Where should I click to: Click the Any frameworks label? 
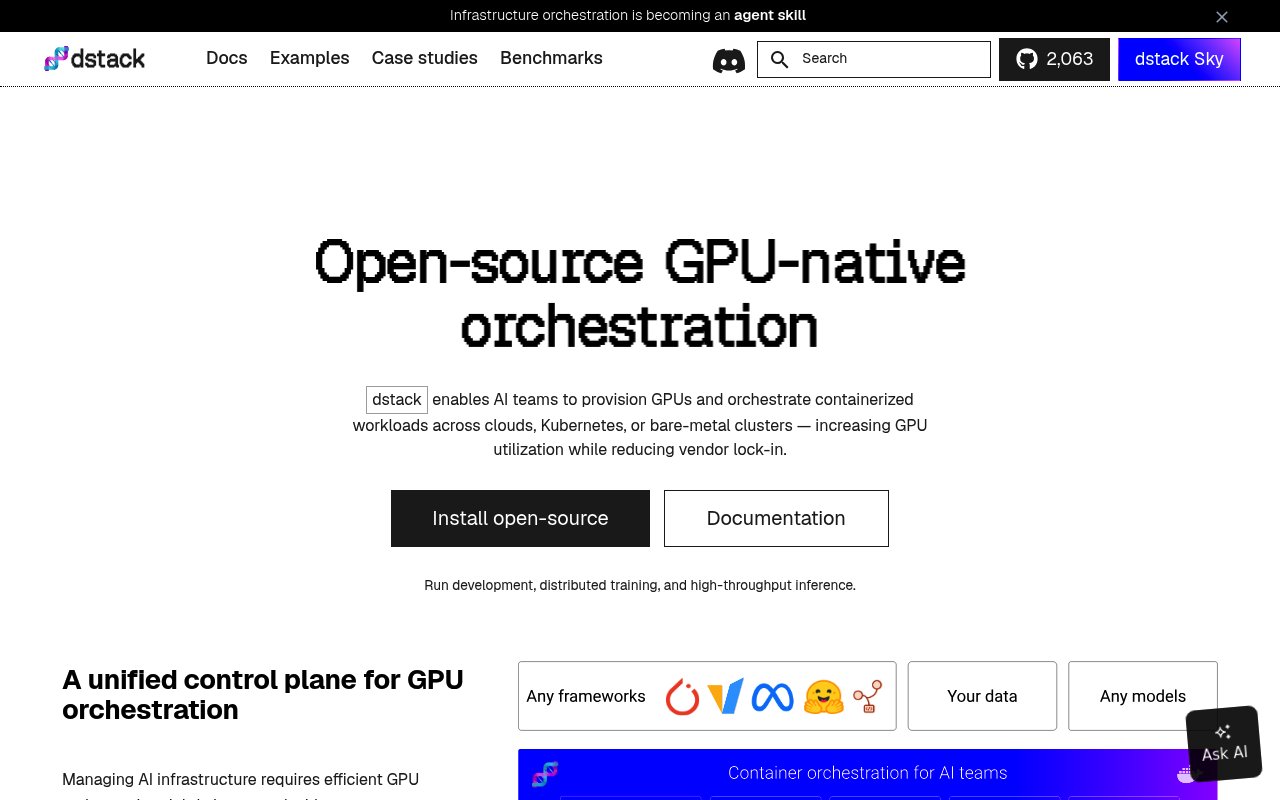pyautogui.click(x=586, y=696)
